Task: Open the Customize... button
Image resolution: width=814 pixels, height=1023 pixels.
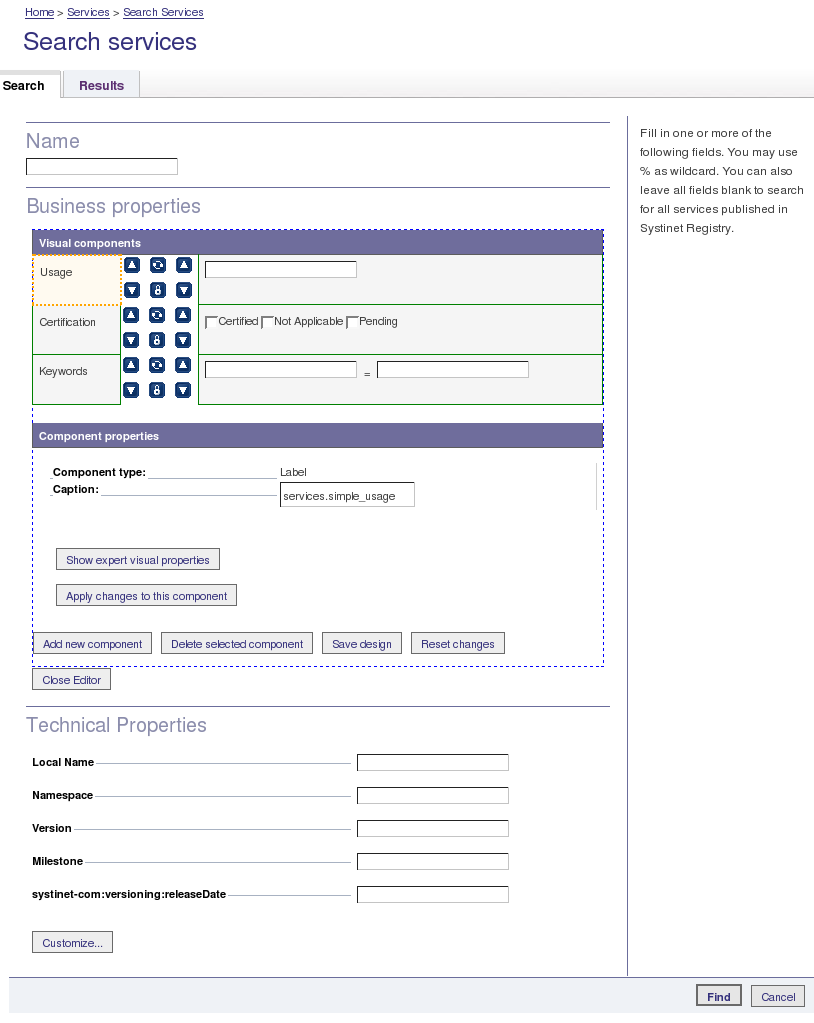Action: (72, 942)
